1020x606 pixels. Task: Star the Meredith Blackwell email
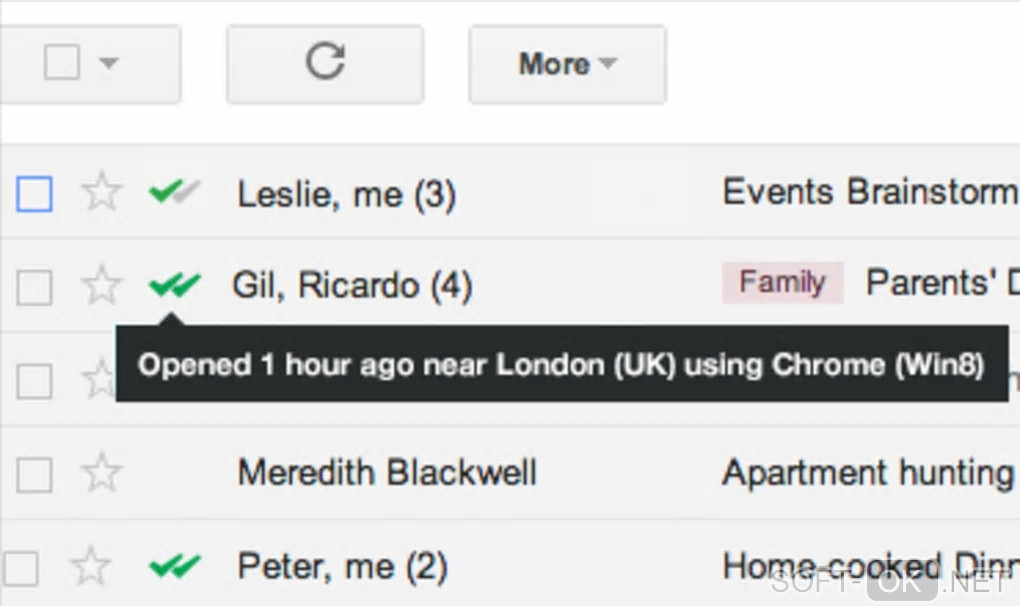(x=101, y=473)
